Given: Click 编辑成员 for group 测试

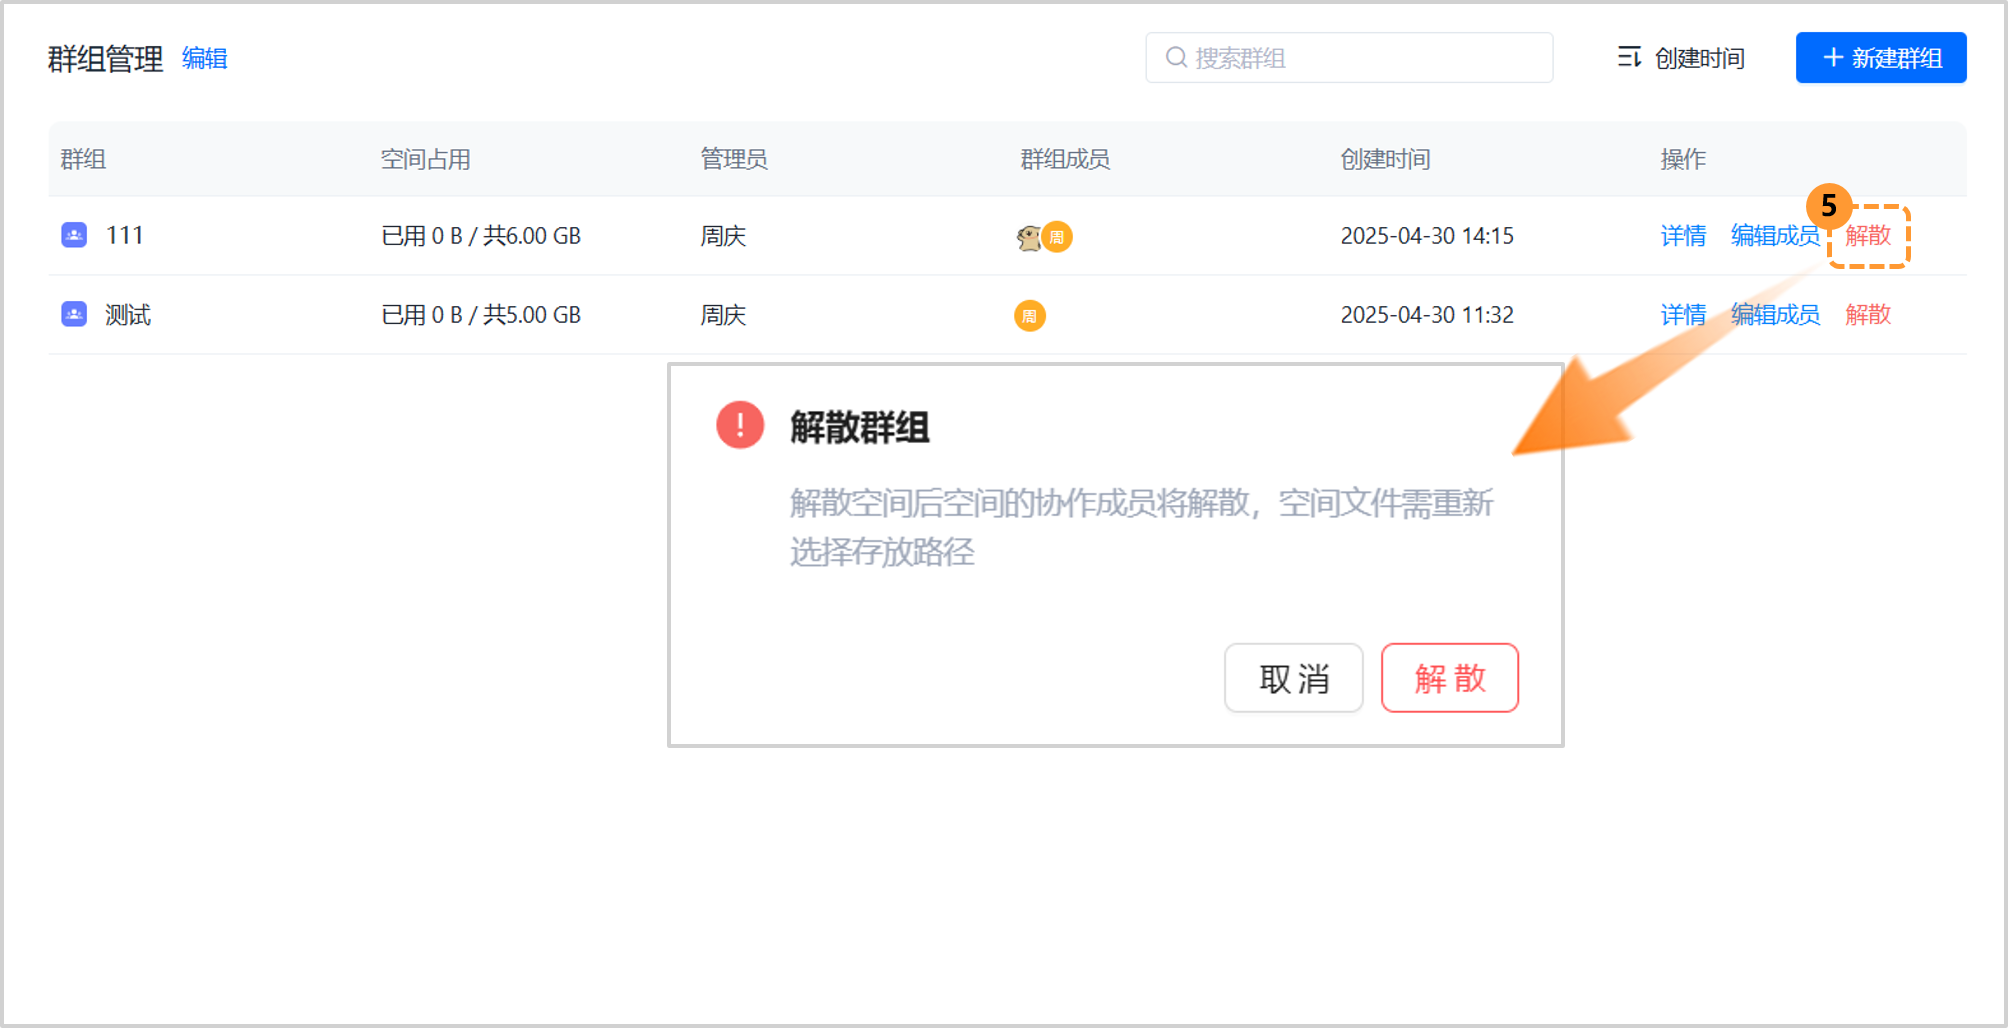Looking at the screenshot, I should (1775, 314).
